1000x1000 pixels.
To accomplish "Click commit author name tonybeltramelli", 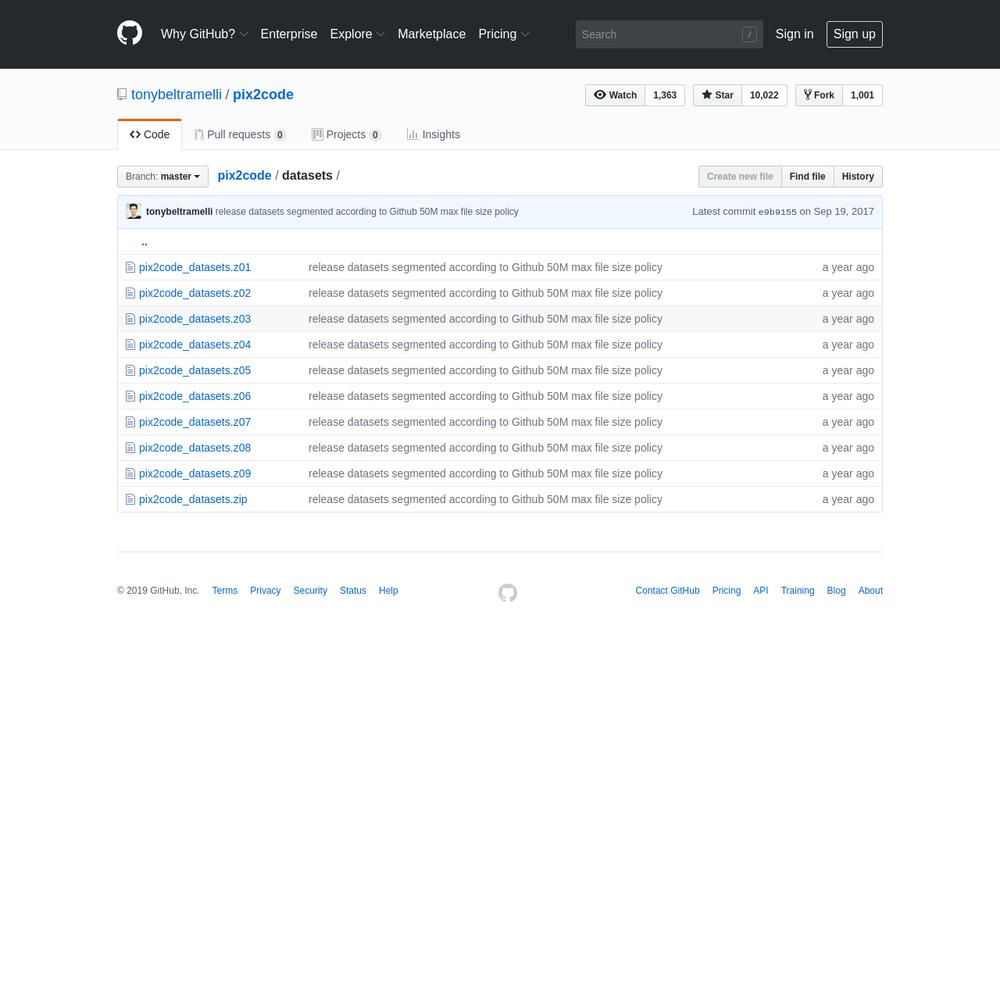I will tap(179, 212).
